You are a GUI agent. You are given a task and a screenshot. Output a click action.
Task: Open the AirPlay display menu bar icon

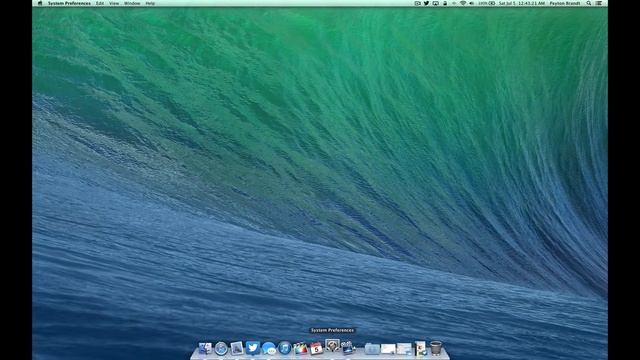(x=436, y=3)
